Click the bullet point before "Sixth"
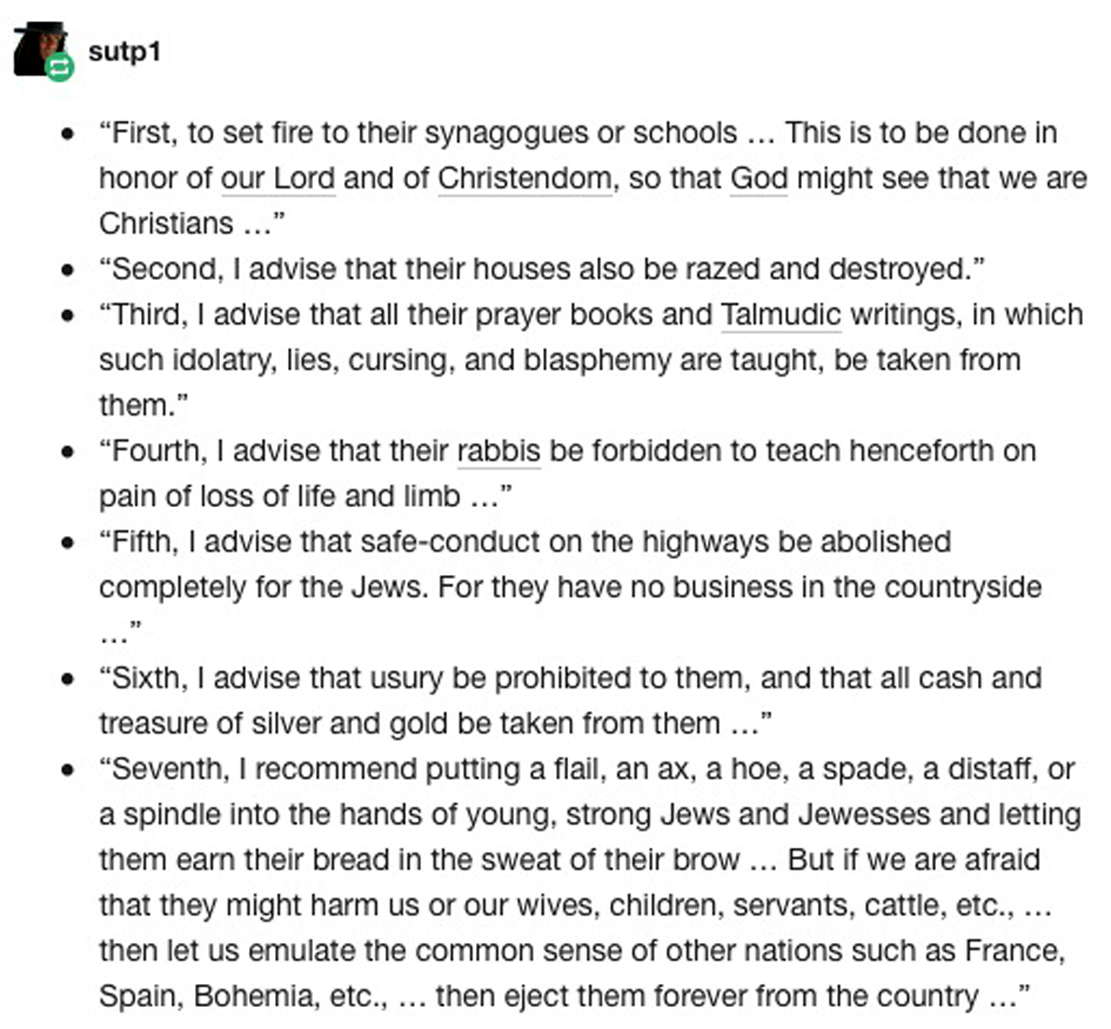 click(68, 679)
